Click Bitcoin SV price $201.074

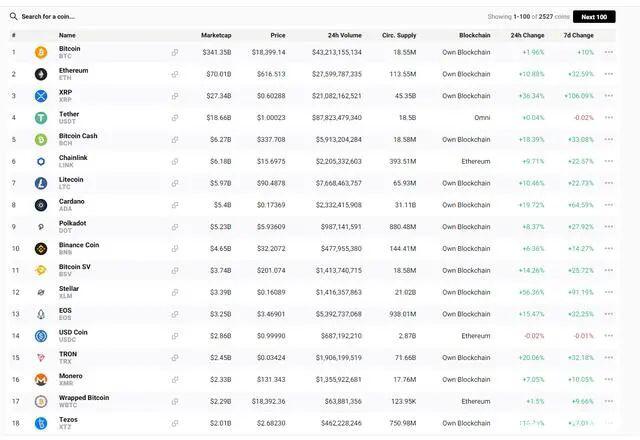(271, 270)
